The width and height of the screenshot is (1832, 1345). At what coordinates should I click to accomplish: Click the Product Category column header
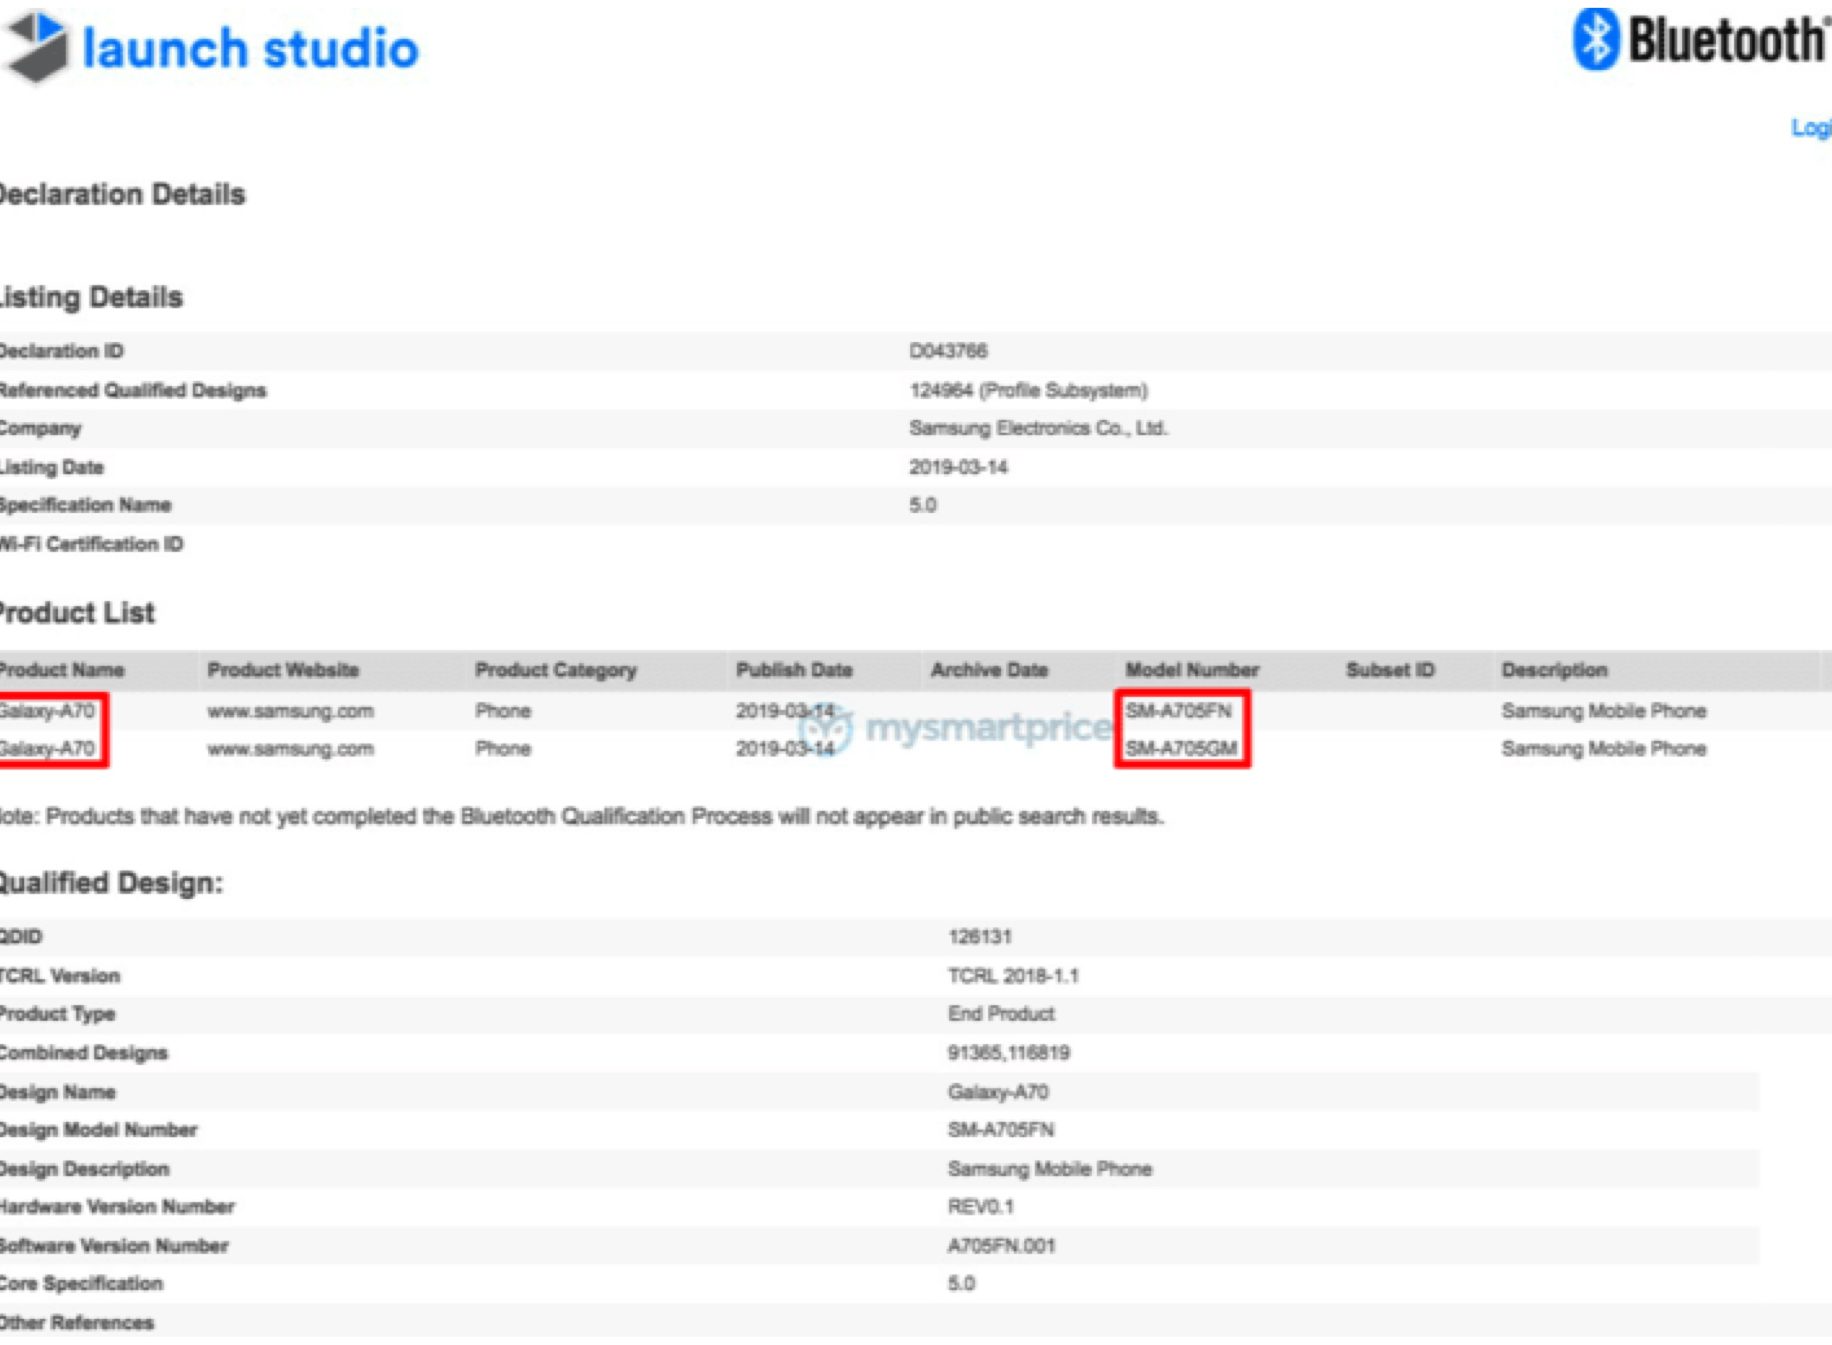pyautogui.click(x=555, y=670)
